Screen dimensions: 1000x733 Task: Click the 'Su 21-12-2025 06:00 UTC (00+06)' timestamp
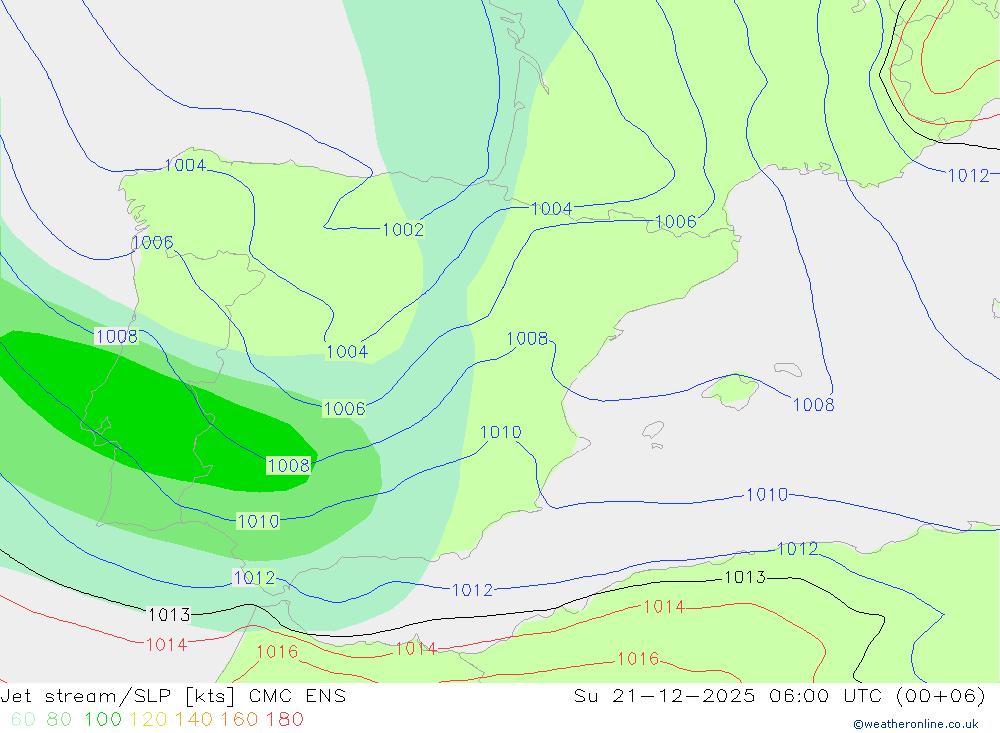779,695
